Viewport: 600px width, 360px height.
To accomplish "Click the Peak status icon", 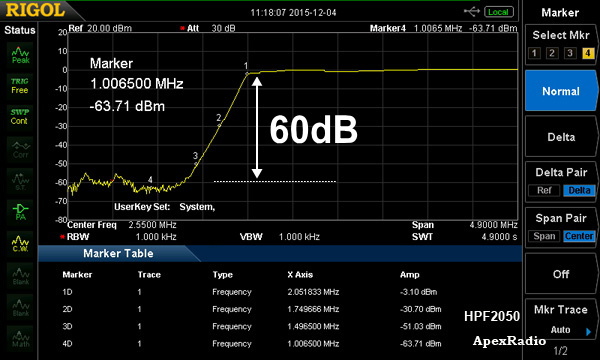I will [x=20, y=55].
